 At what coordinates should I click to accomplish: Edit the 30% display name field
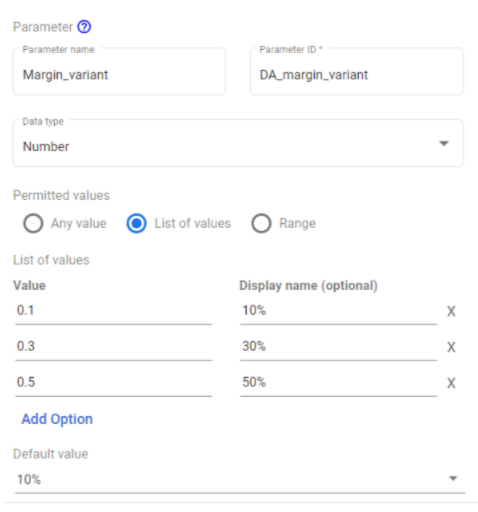[338, 347]
